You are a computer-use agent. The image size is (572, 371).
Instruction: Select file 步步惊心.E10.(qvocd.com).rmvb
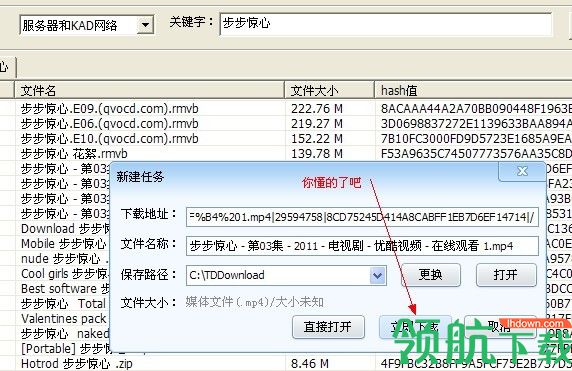coord(109,139)
